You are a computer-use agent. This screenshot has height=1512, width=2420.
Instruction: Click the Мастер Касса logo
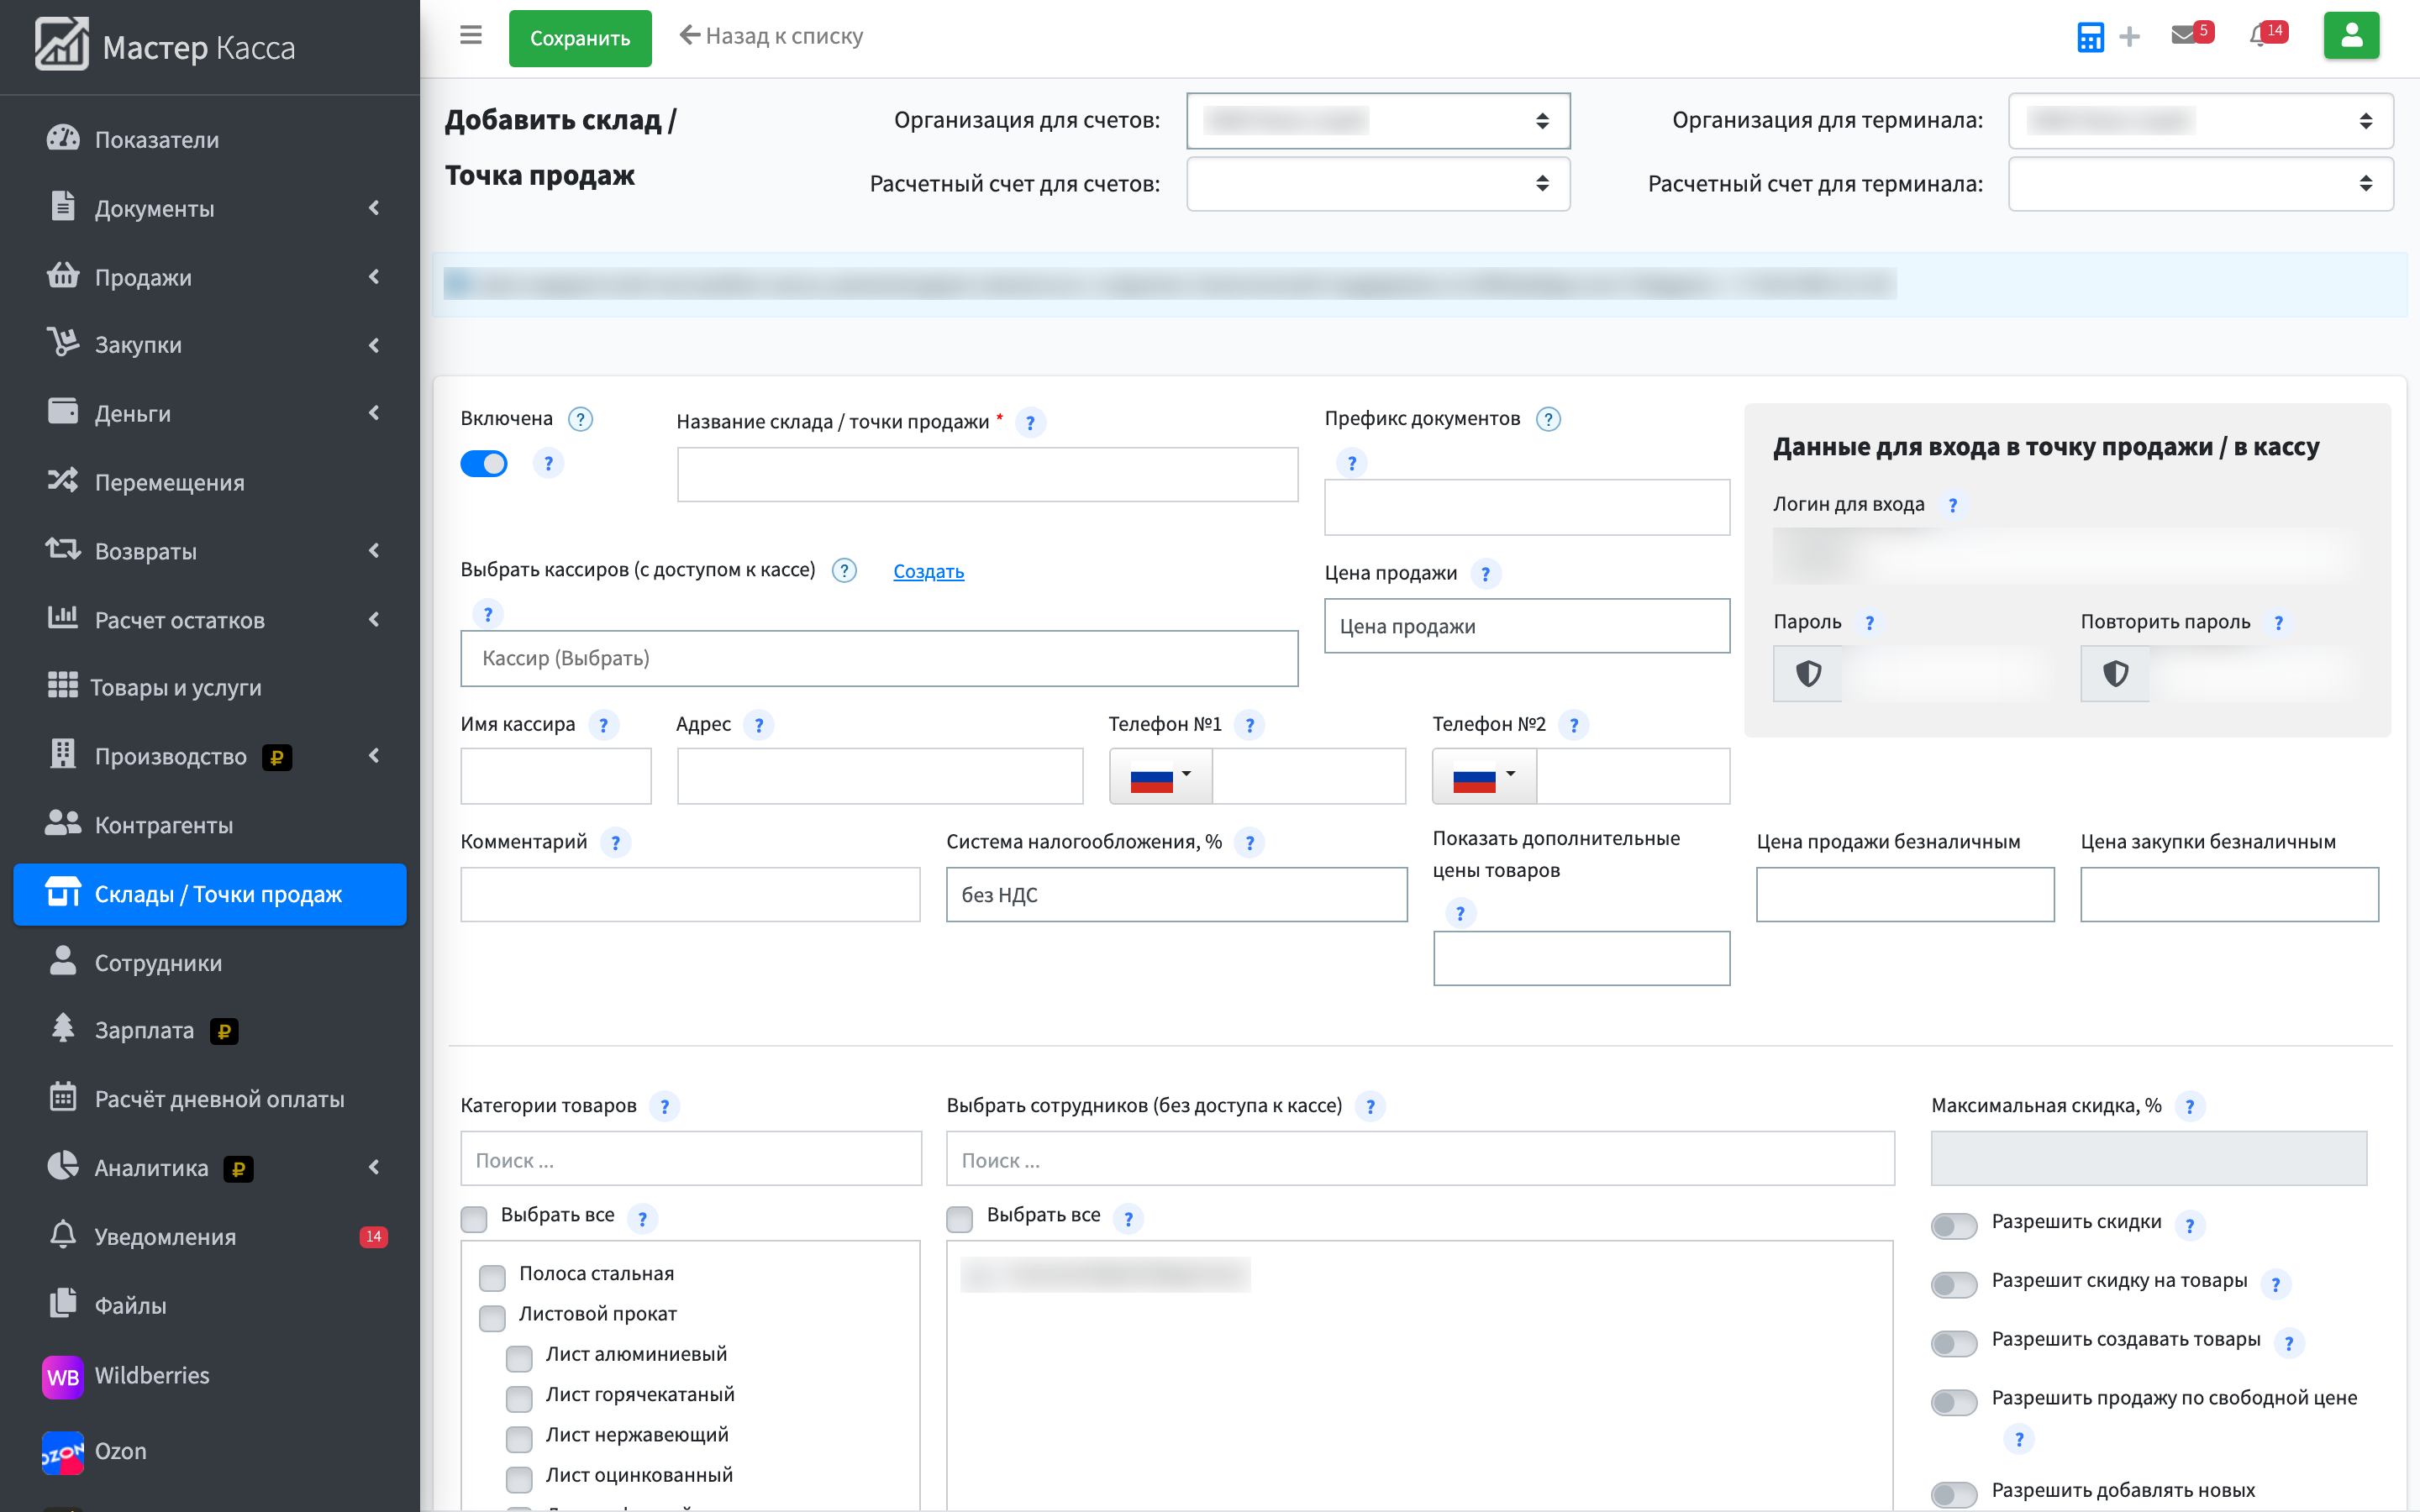tap(166, 46)
